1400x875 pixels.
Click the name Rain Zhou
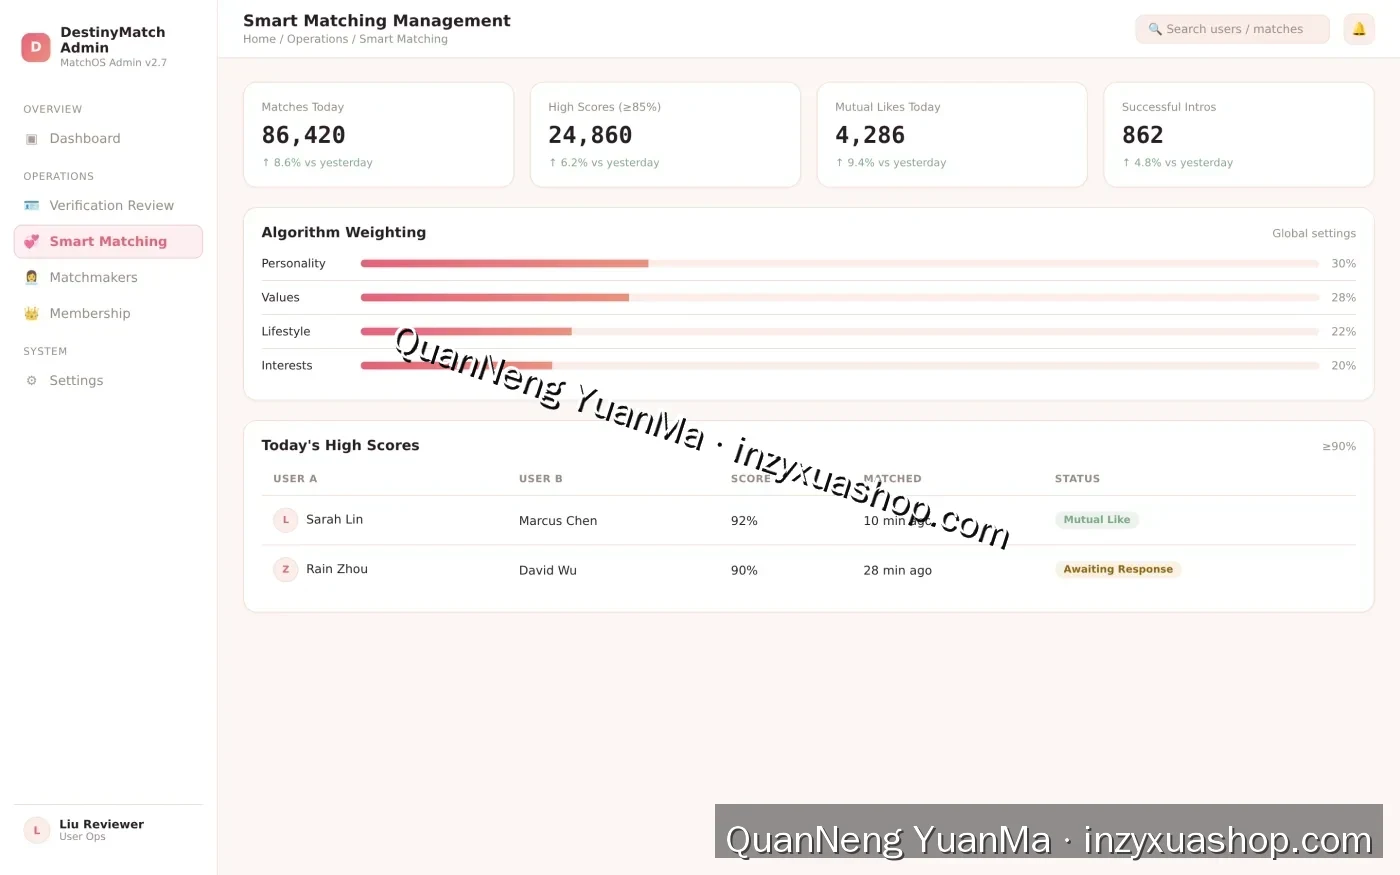point(337,569)
